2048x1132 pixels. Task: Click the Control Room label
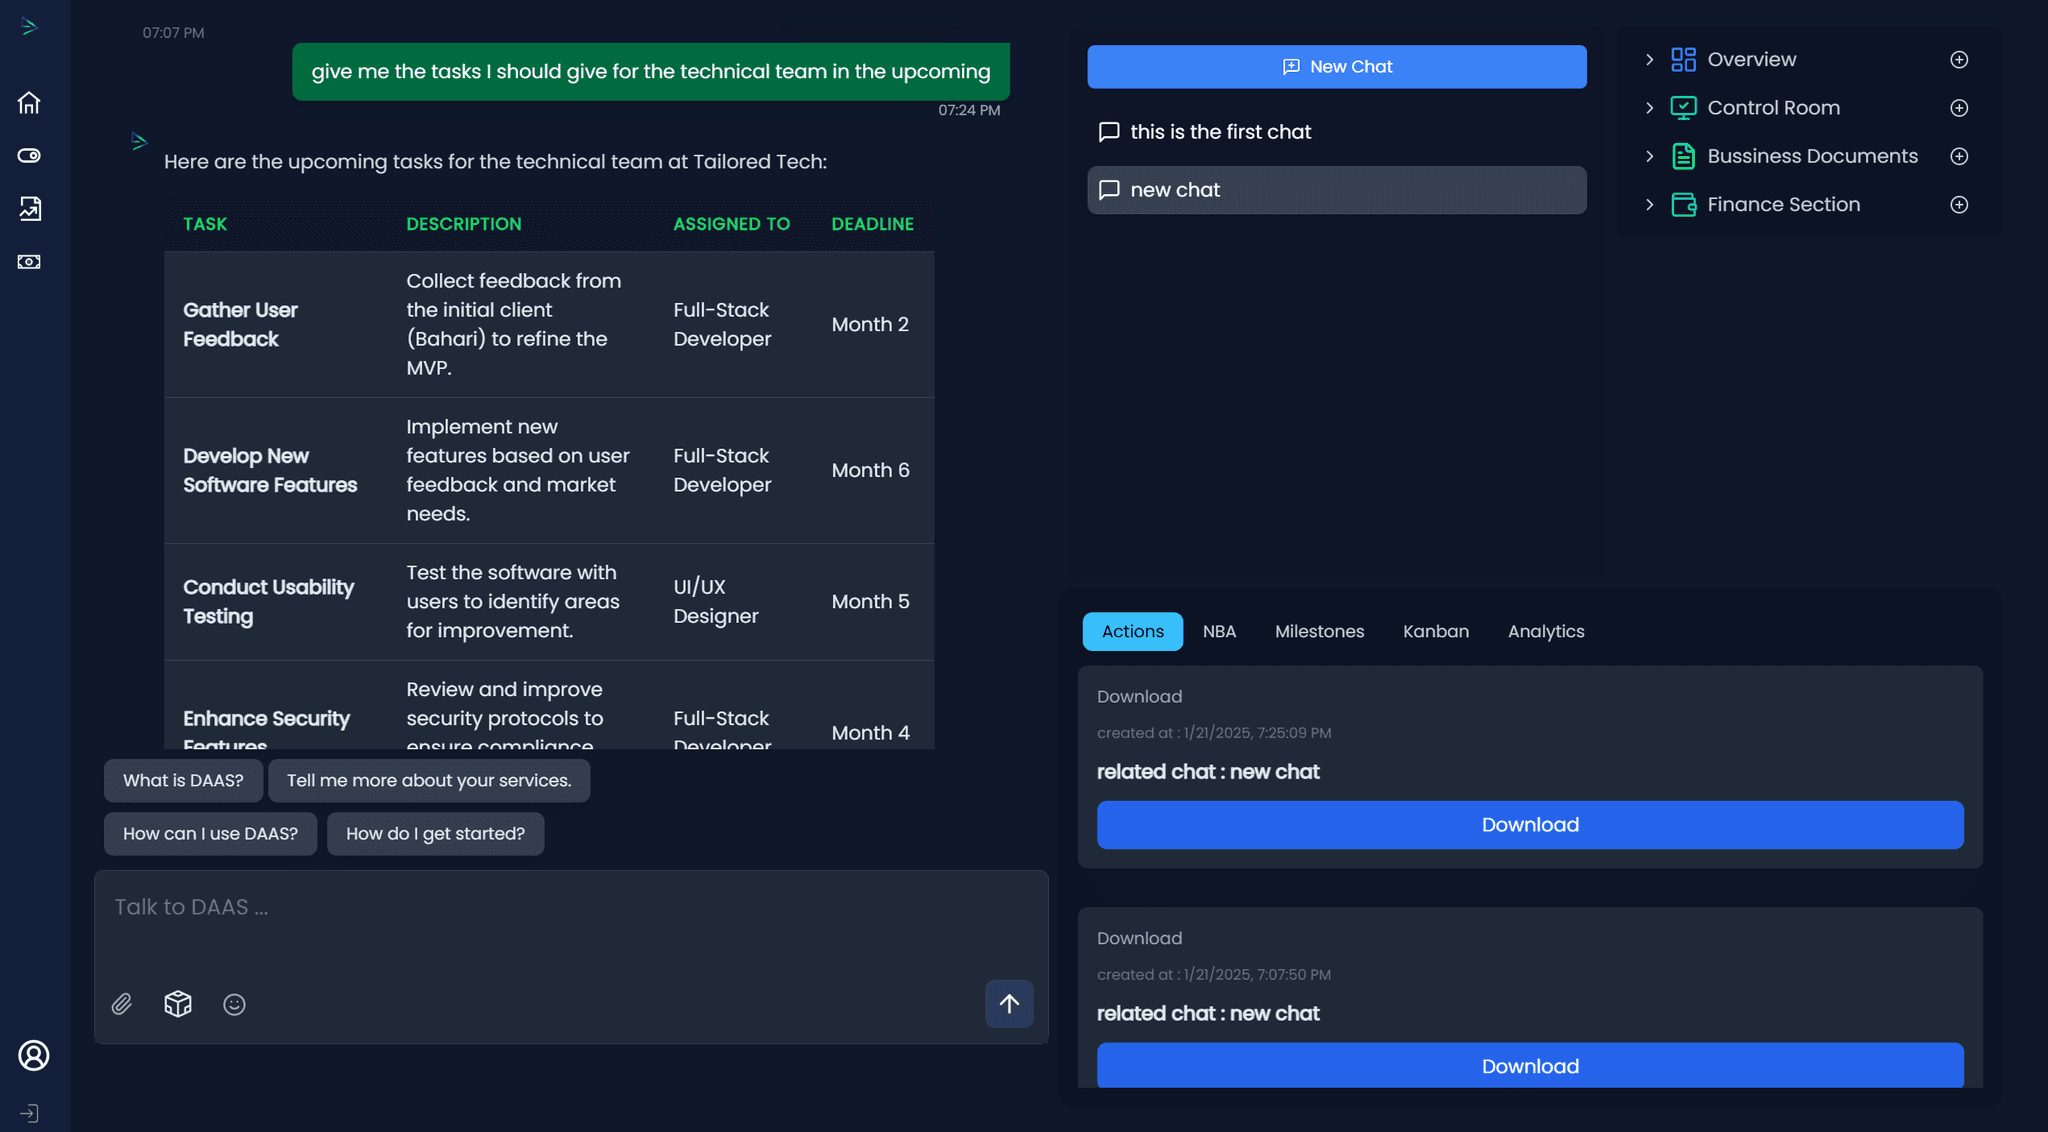(1773, 107)
